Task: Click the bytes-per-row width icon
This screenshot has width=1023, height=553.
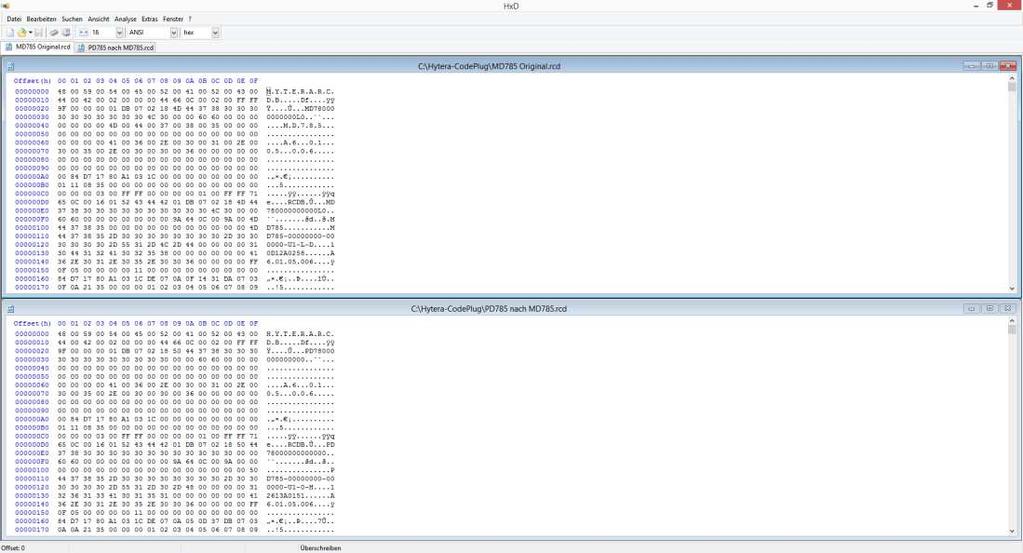Action: (84, 32)
